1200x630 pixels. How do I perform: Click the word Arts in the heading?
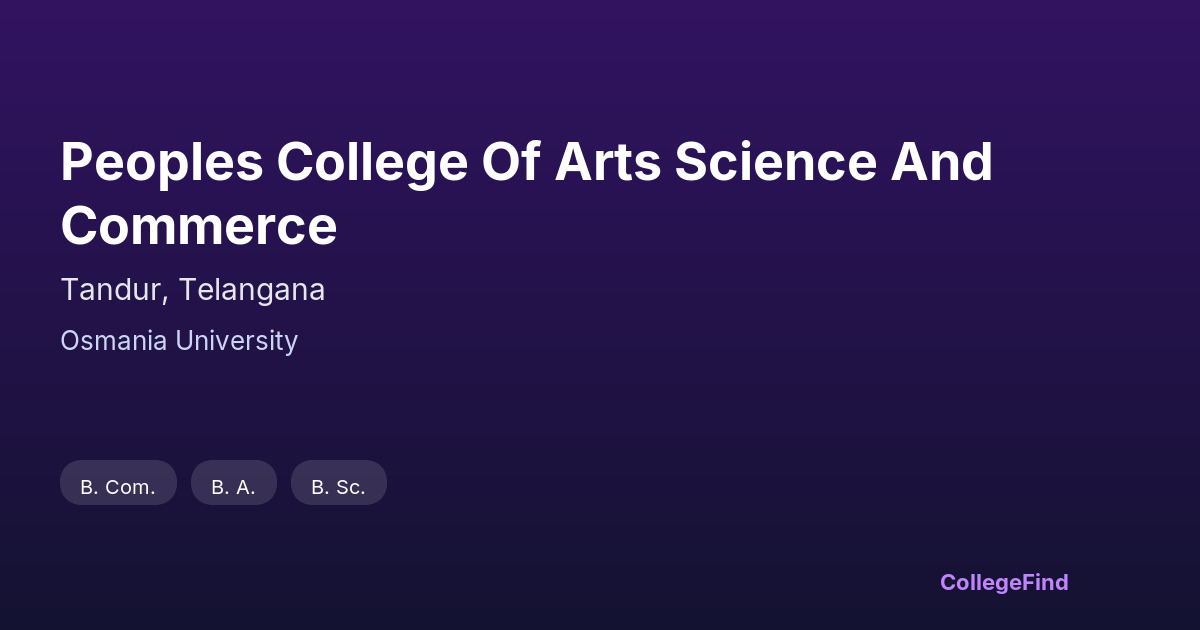pos(608,162)
